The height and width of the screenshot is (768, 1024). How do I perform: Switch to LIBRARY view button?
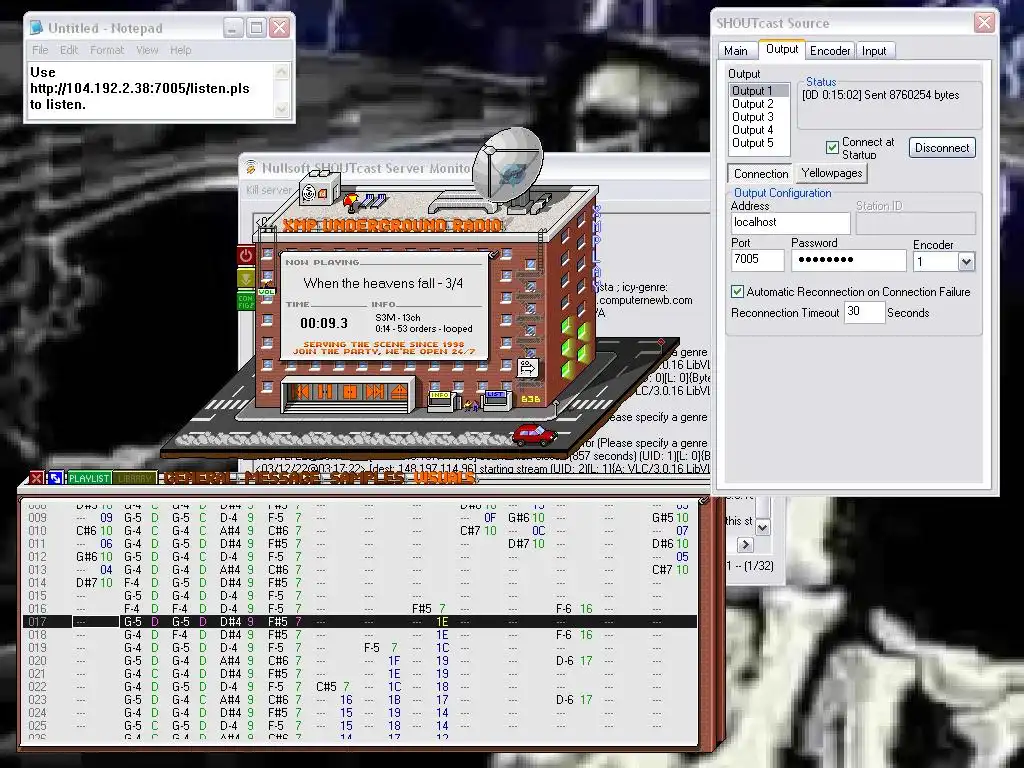135,478
